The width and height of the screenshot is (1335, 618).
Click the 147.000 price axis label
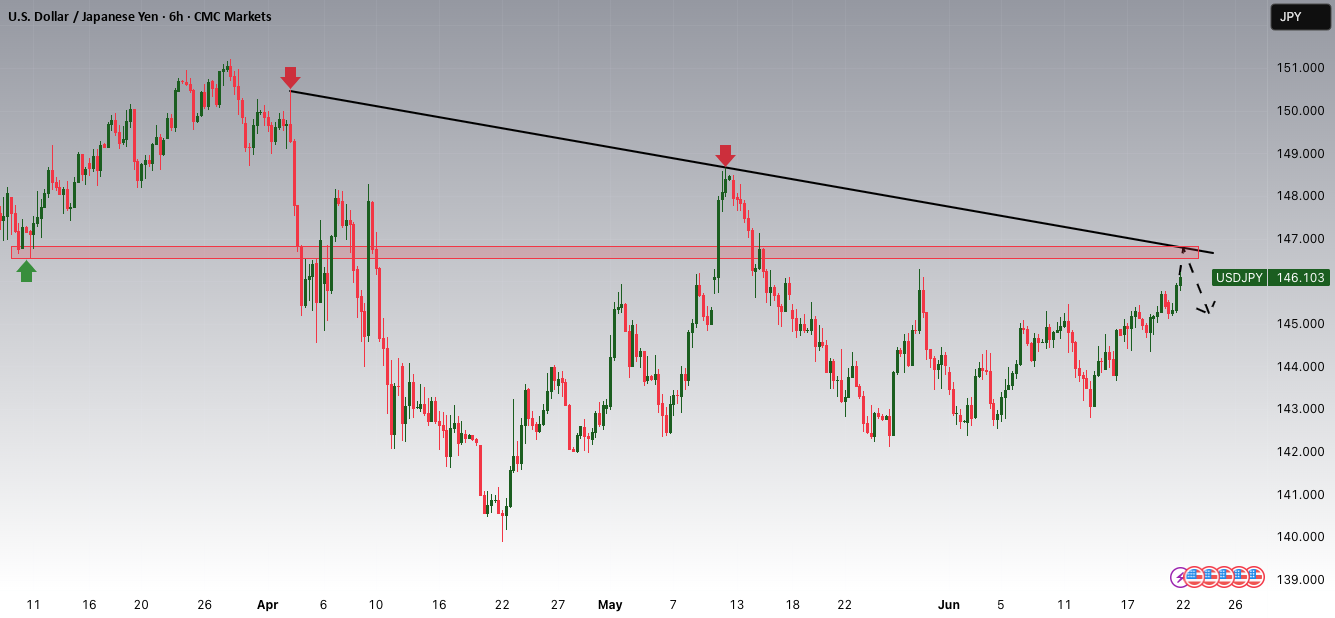(1298, 239)
